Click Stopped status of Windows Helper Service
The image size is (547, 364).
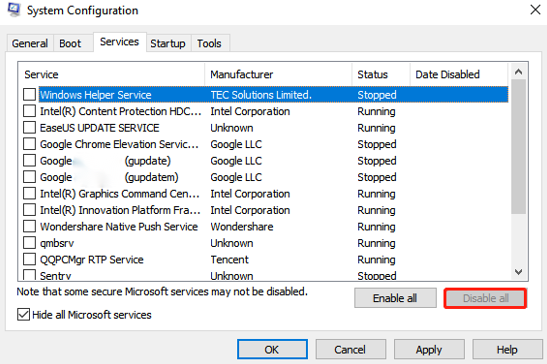click(377, 95)
